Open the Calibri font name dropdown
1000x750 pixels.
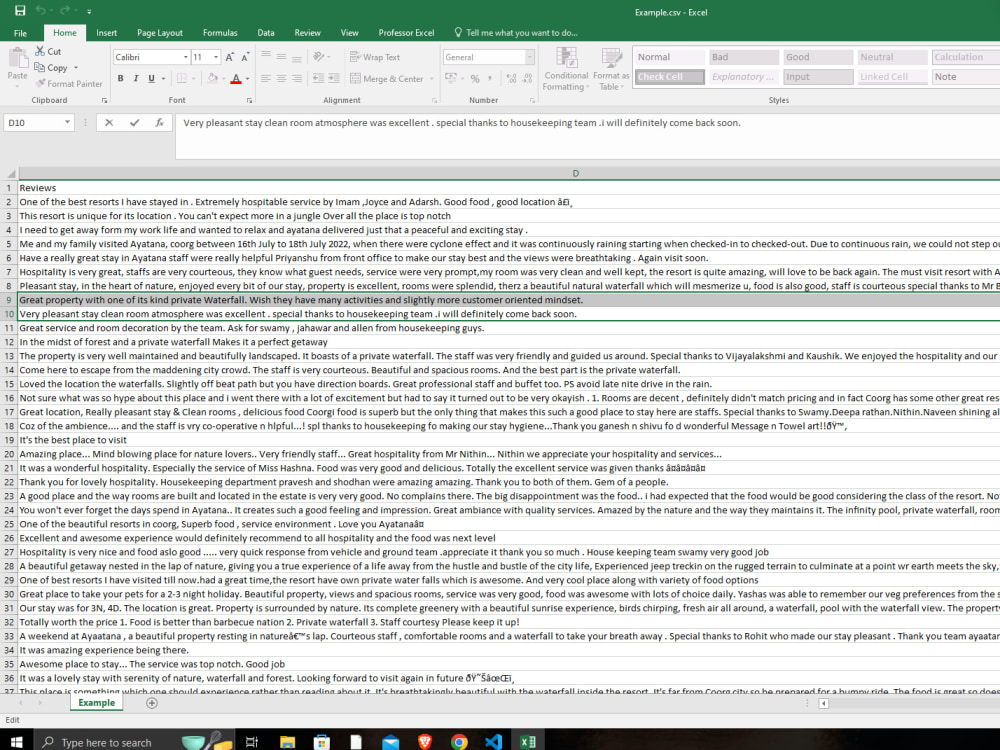(186, 57)
